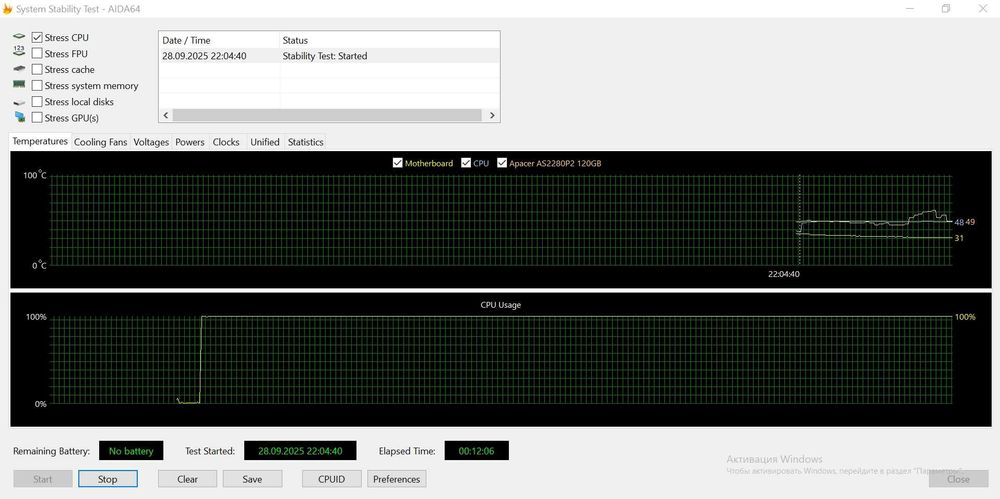Image resolution: width=1000 pixels, height=499 pixels.
Task: Select the Temperatures tab
Action: [40, 142]
